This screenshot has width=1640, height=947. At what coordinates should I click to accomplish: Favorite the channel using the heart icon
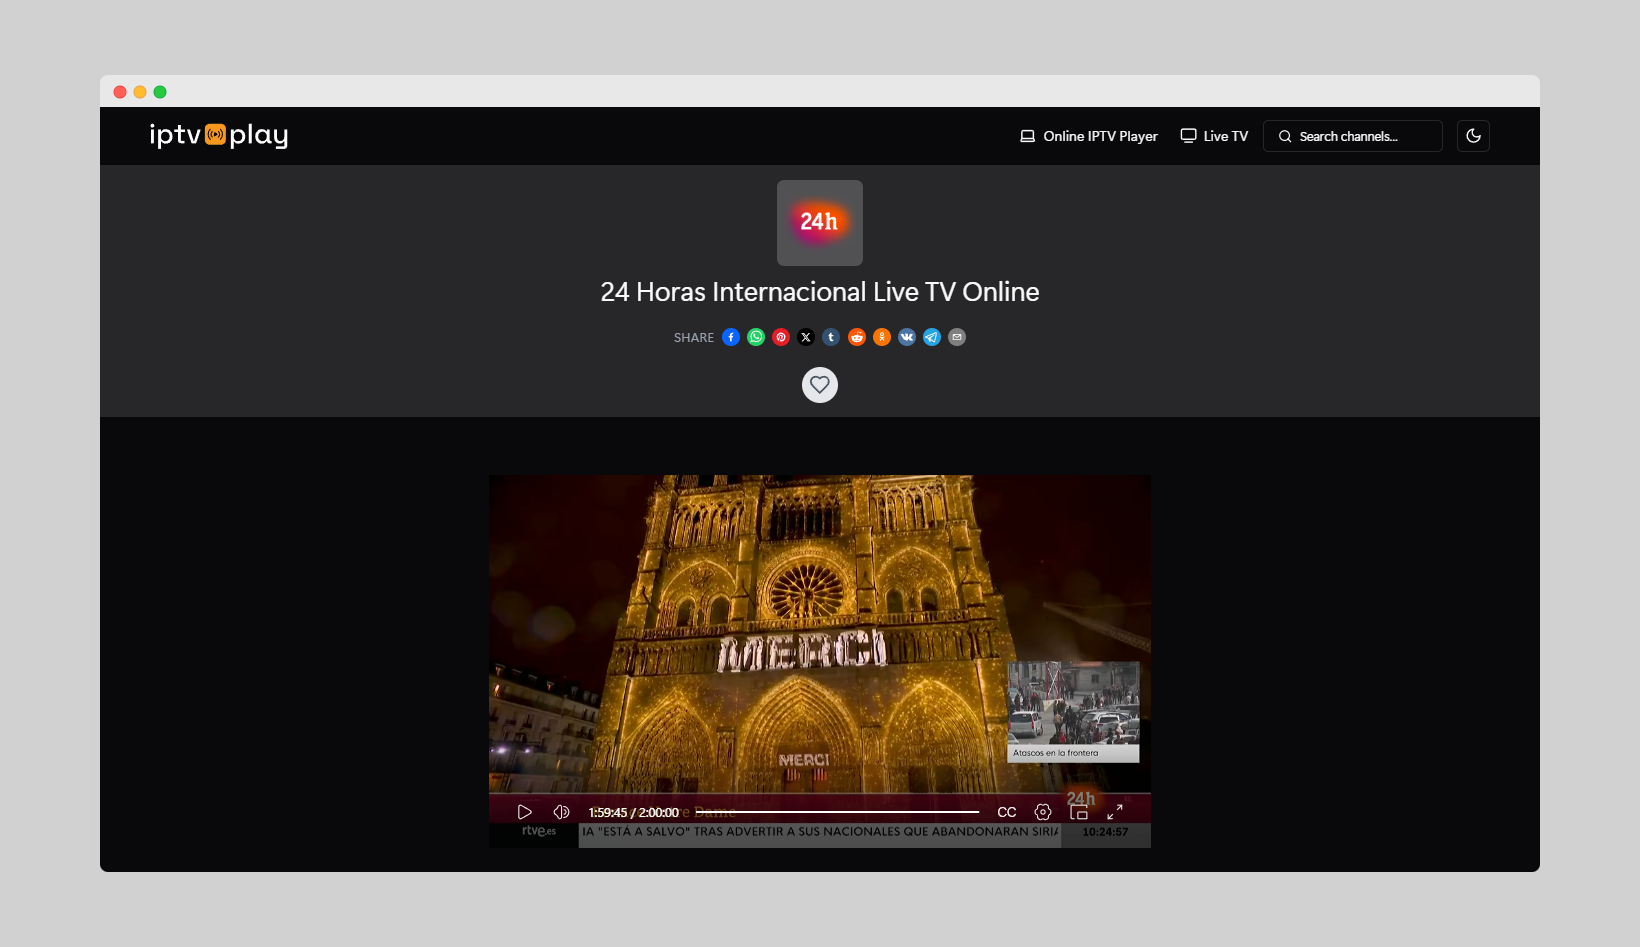[x=819, y=384]
